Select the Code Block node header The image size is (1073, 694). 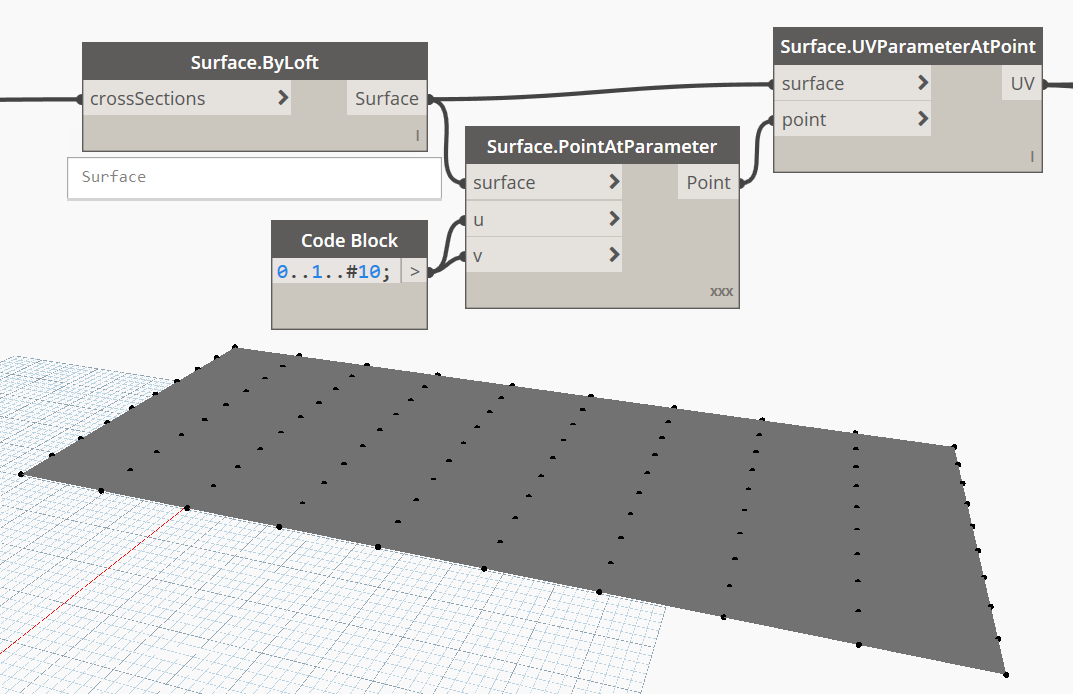(349, 240)
